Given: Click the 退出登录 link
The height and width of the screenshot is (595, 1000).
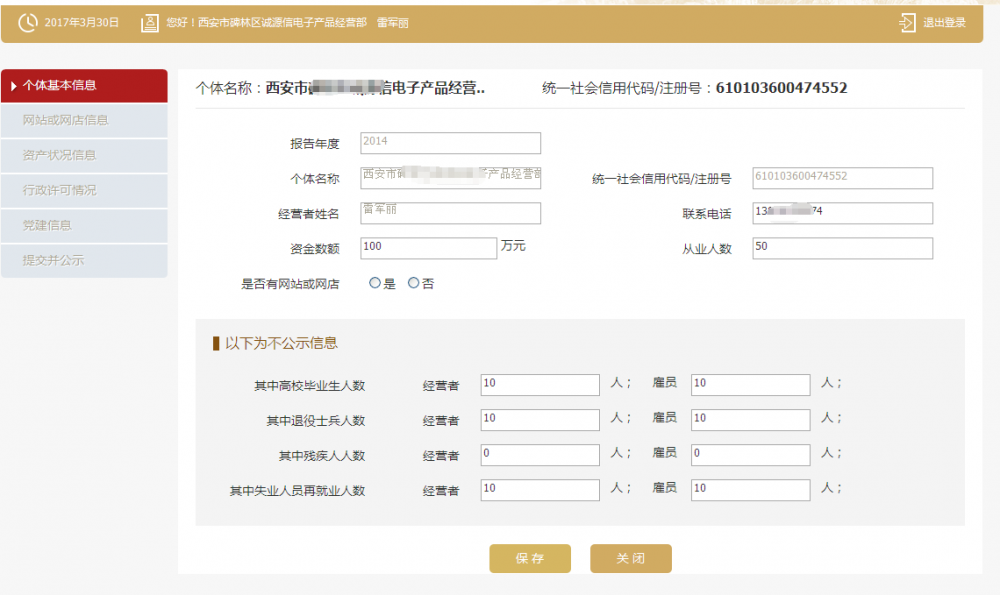Looking at the screenshot, I should tap(944, 23).
